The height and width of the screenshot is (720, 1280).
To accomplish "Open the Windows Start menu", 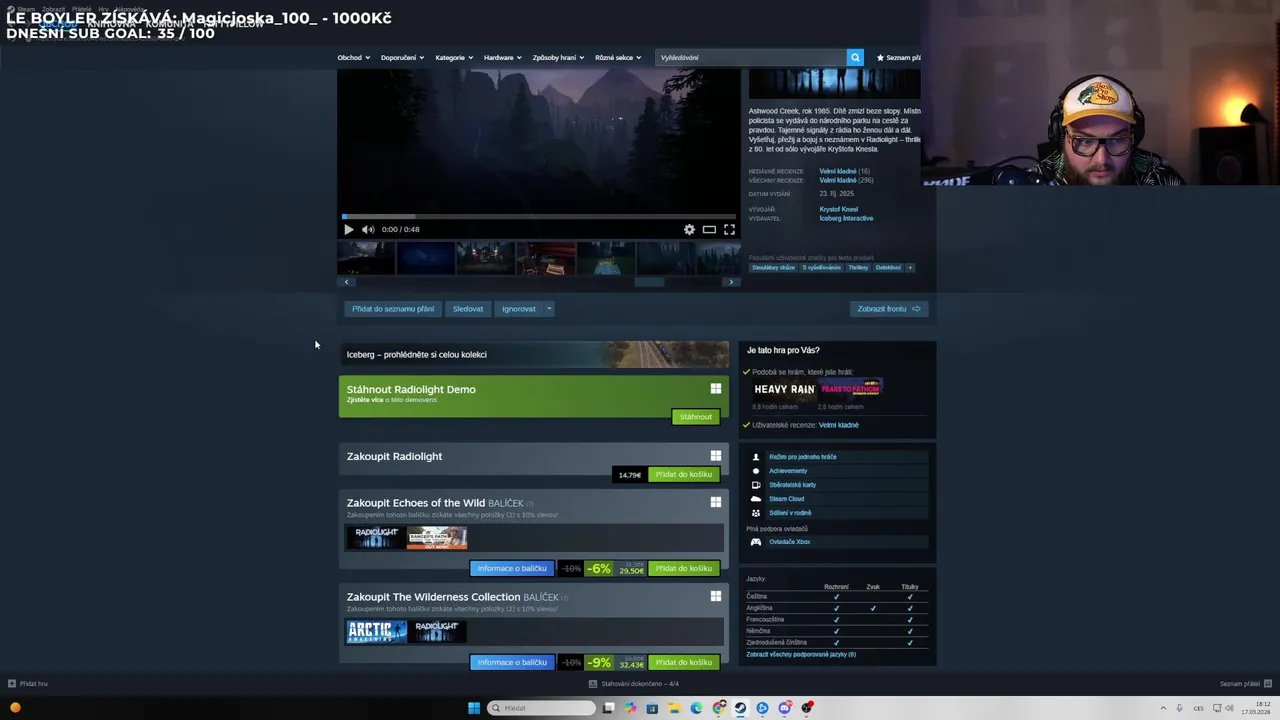I will pyautogui.click(x=474, y=708).
